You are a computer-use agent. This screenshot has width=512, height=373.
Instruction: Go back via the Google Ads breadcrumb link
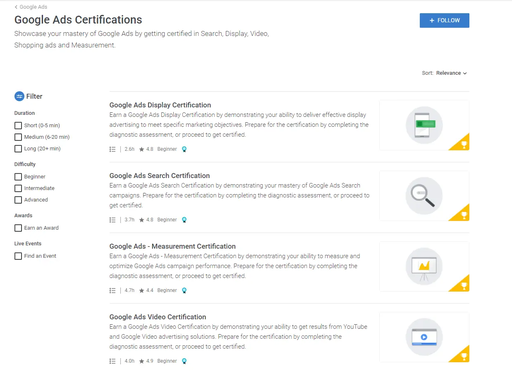33,7
